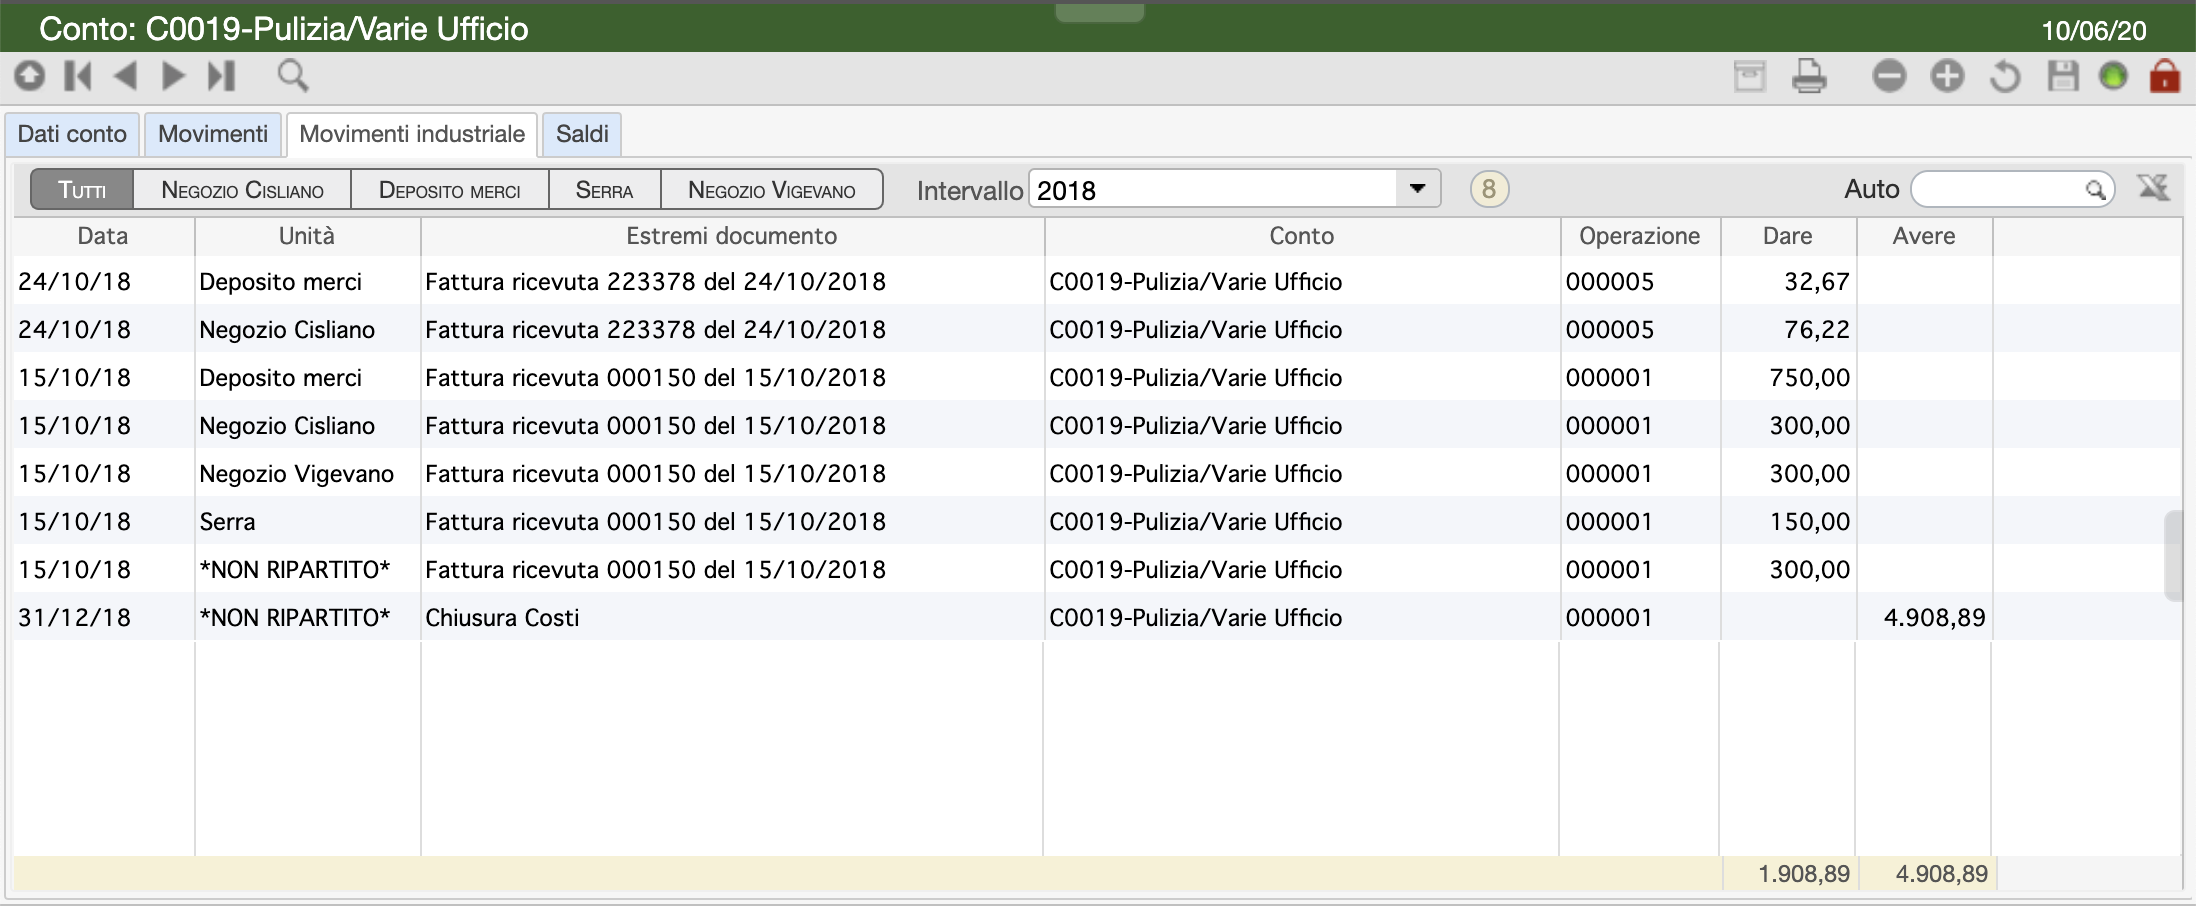Click the 750,00 Dare amount
The width and height of the screenshot is (2196, 906).
(x=1809, y=378)
